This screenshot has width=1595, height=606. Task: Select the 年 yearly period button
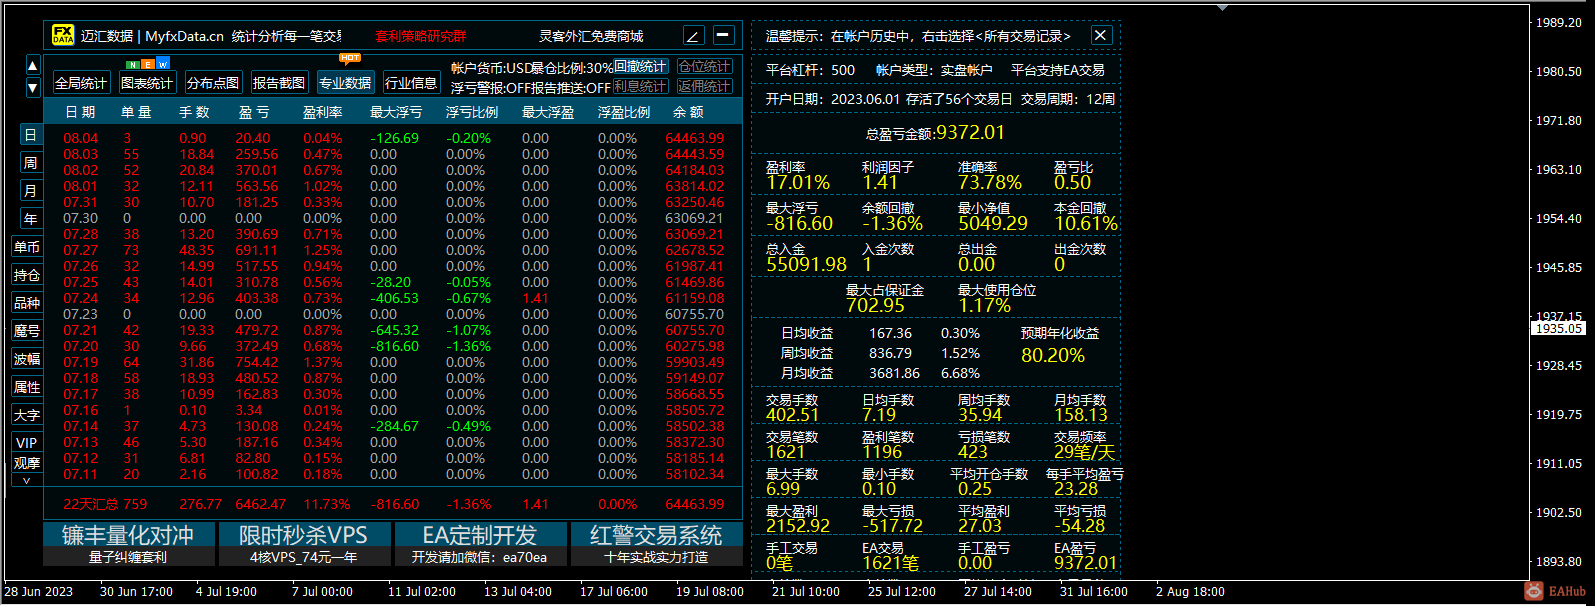[30, 219]
